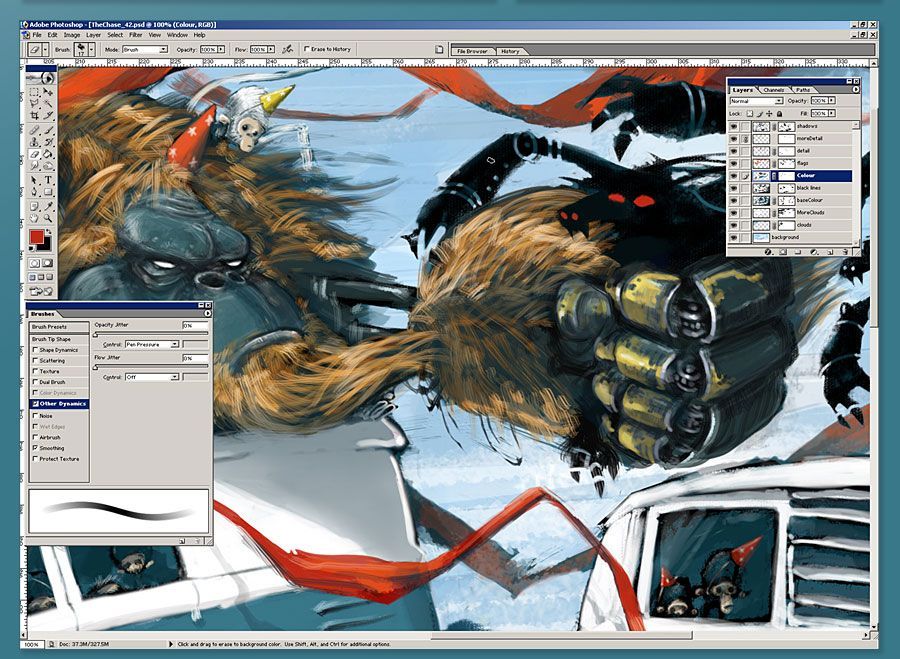Open the Flow slider arrow in options bar
900x659 pixels.
coord(271,50)
